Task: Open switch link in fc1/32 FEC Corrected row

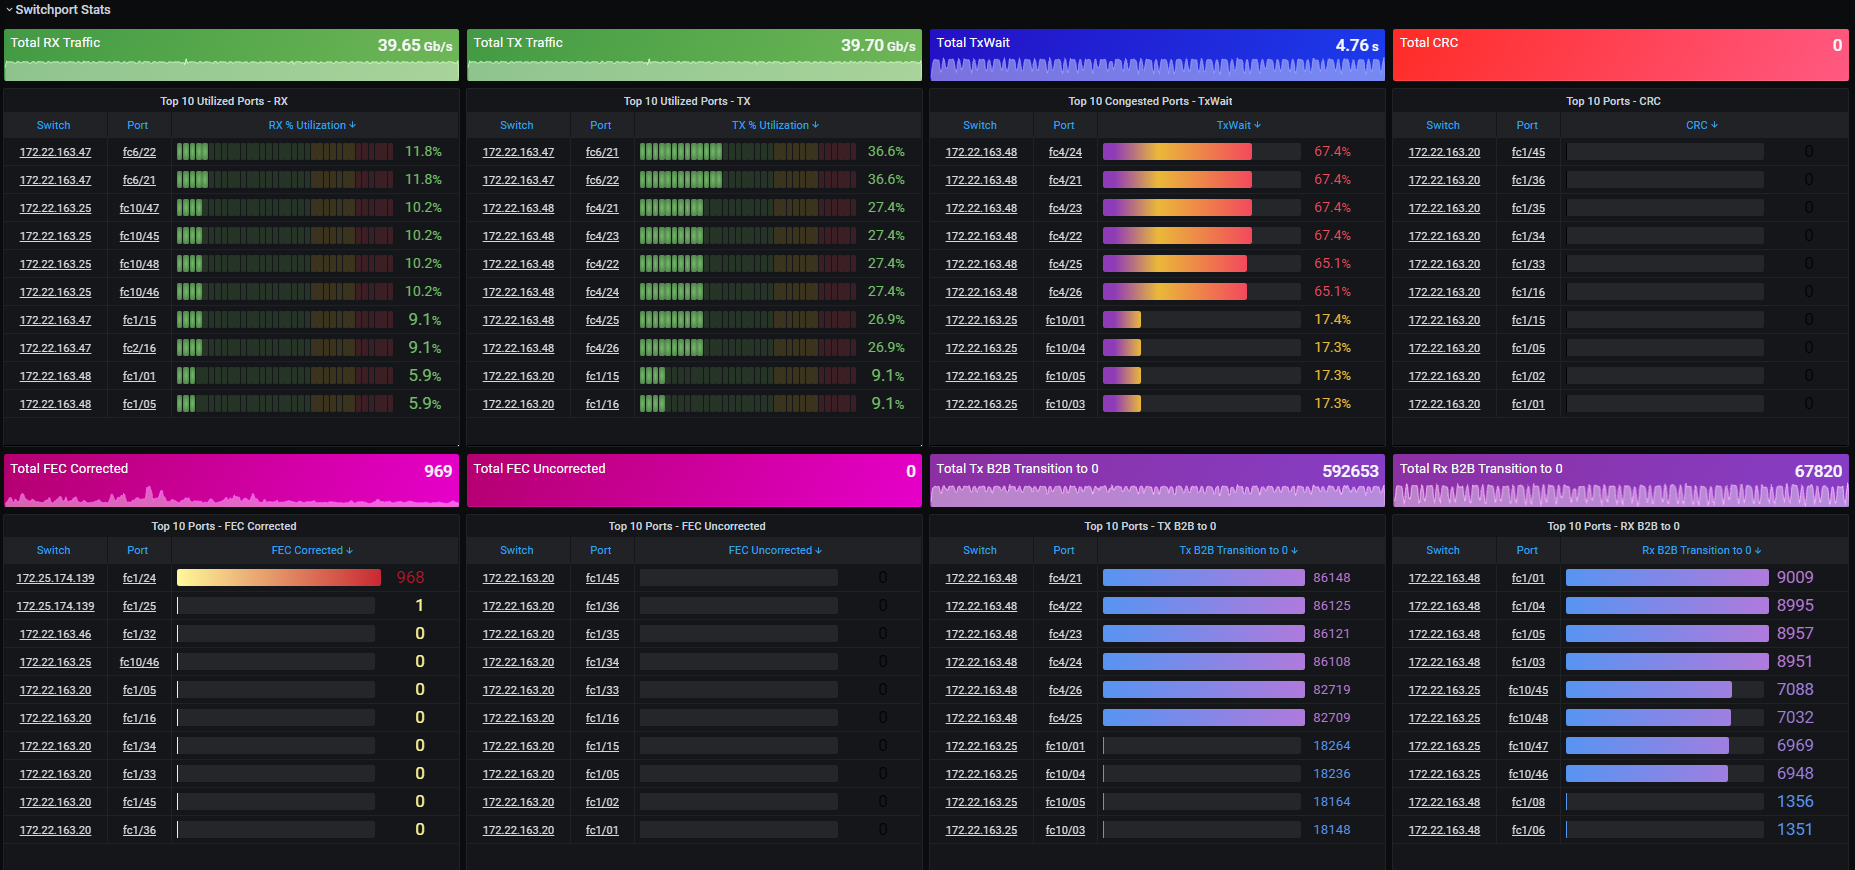Action: click(x=55, y=634)
